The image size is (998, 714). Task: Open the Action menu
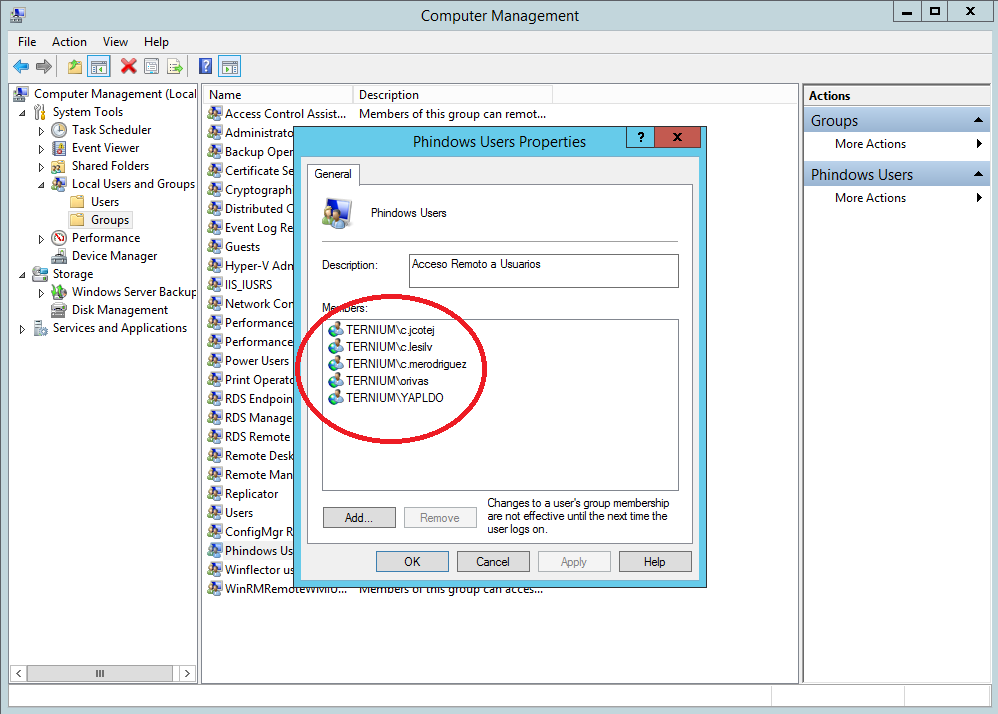(x=69, y=42)
